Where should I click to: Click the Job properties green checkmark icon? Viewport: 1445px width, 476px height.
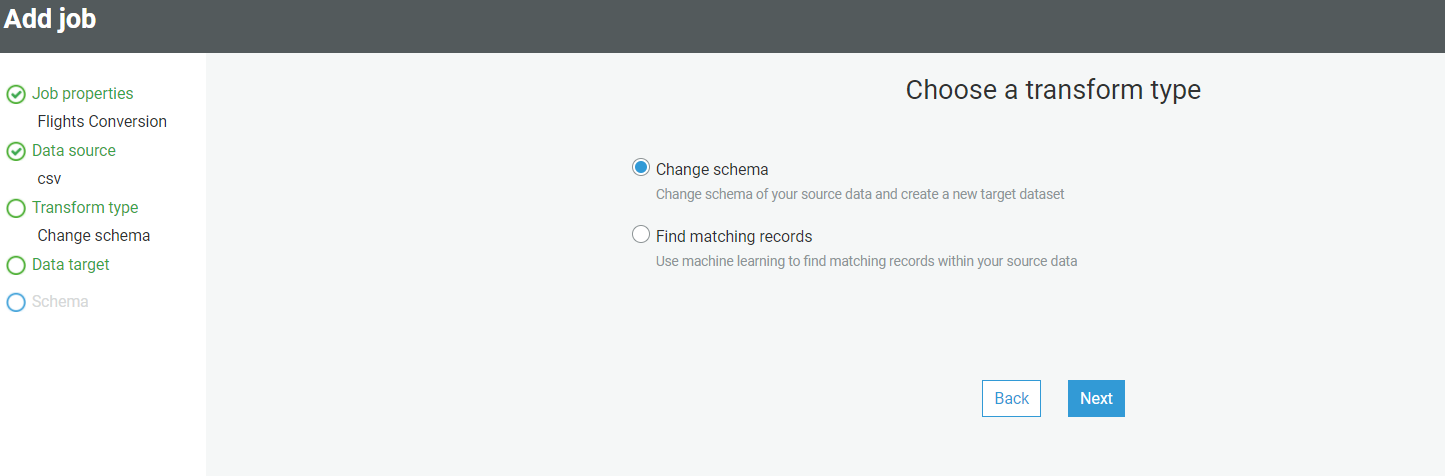(x=16, y=94)
